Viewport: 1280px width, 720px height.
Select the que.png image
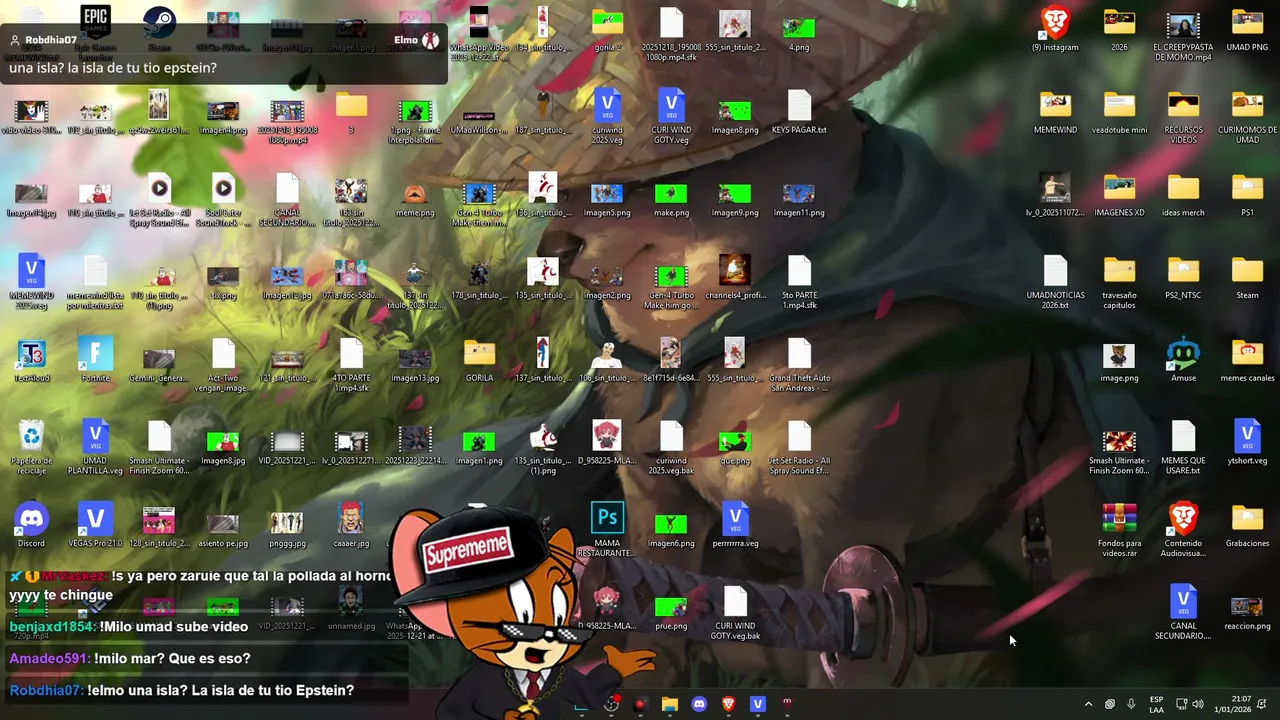point(735,443)
